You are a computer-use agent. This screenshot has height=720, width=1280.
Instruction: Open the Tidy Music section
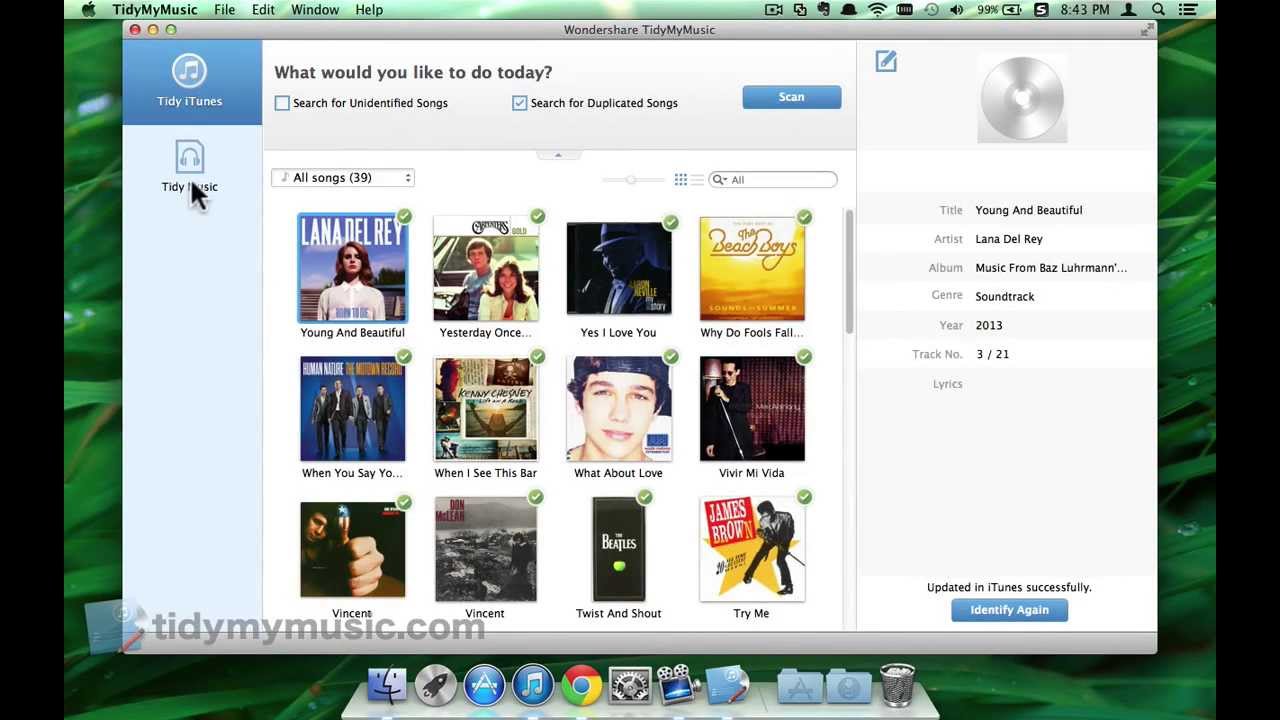[x=190, y=167]
